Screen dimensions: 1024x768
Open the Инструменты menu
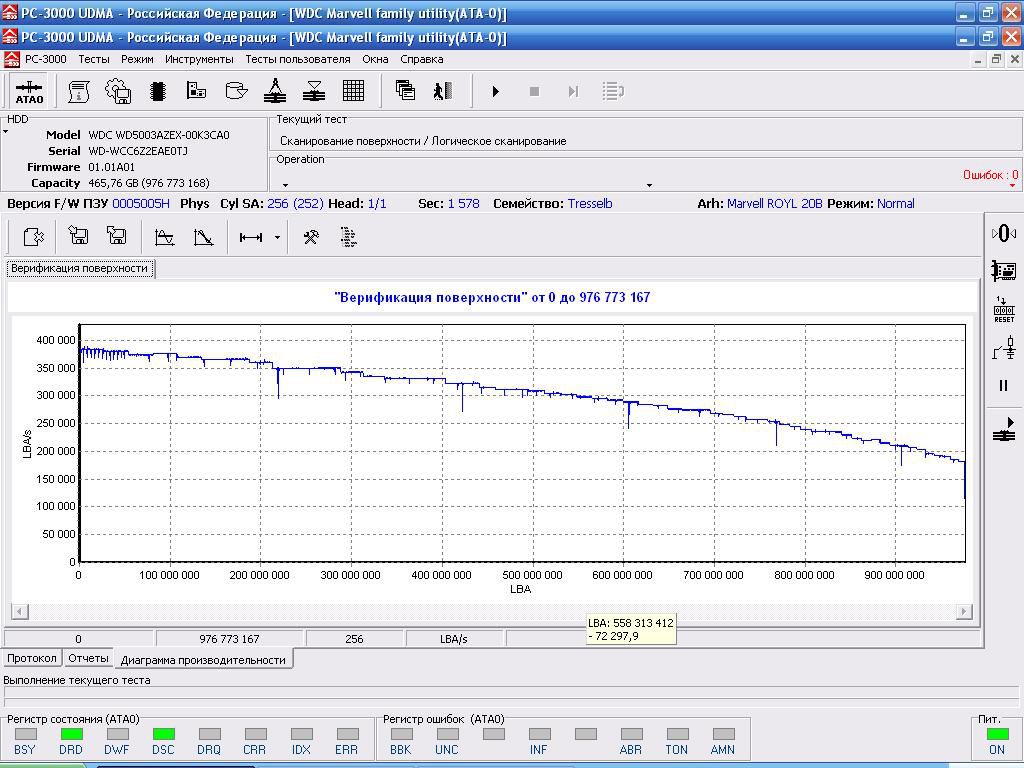tap(199, 59)
